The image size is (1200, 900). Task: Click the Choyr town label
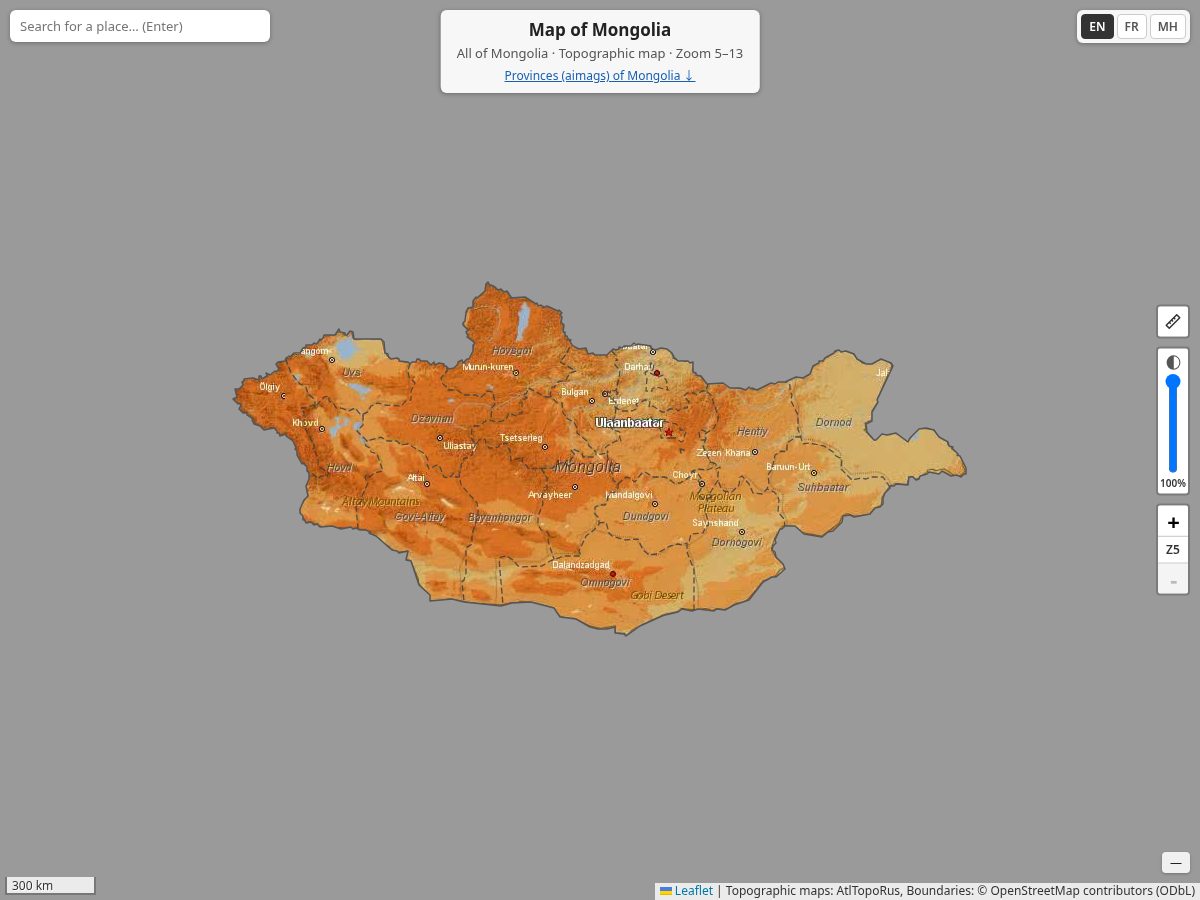point(684,475)
